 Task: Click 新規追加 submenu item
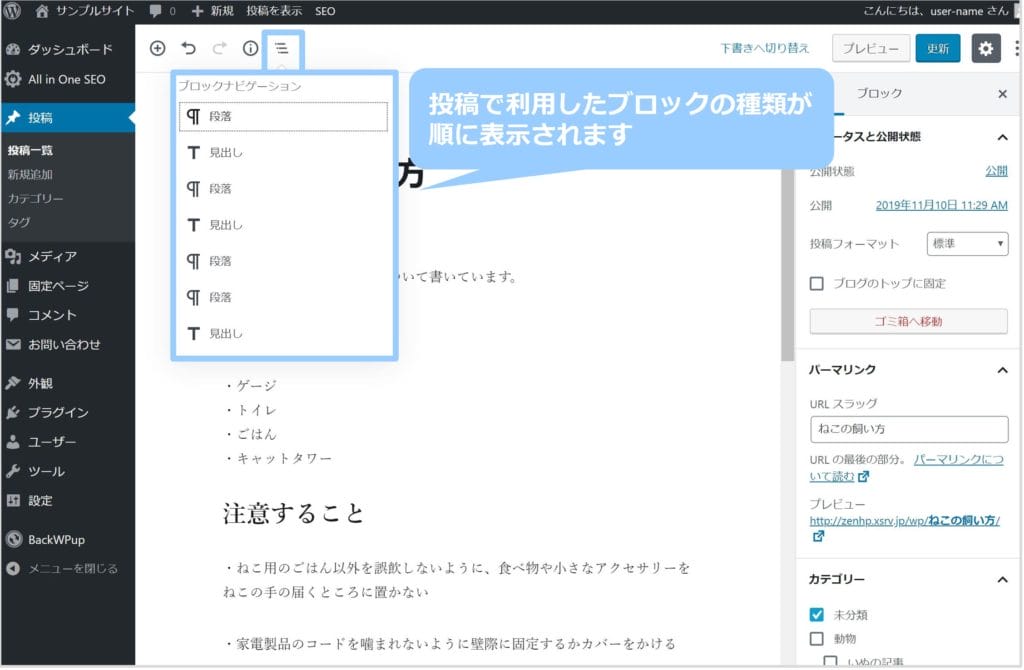30,174
